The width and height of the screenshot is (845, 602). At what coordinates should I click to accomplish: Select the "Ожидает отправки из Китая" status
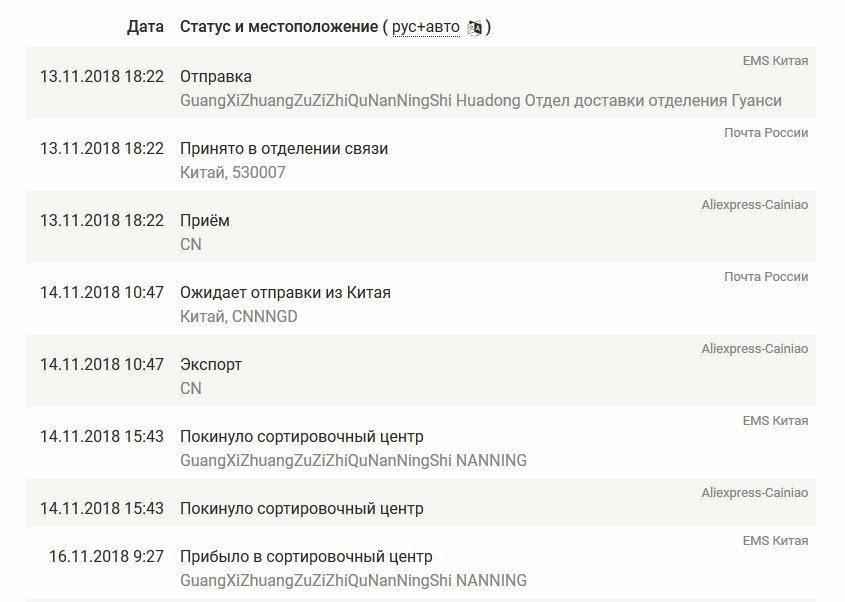click(x=285, y=293)
